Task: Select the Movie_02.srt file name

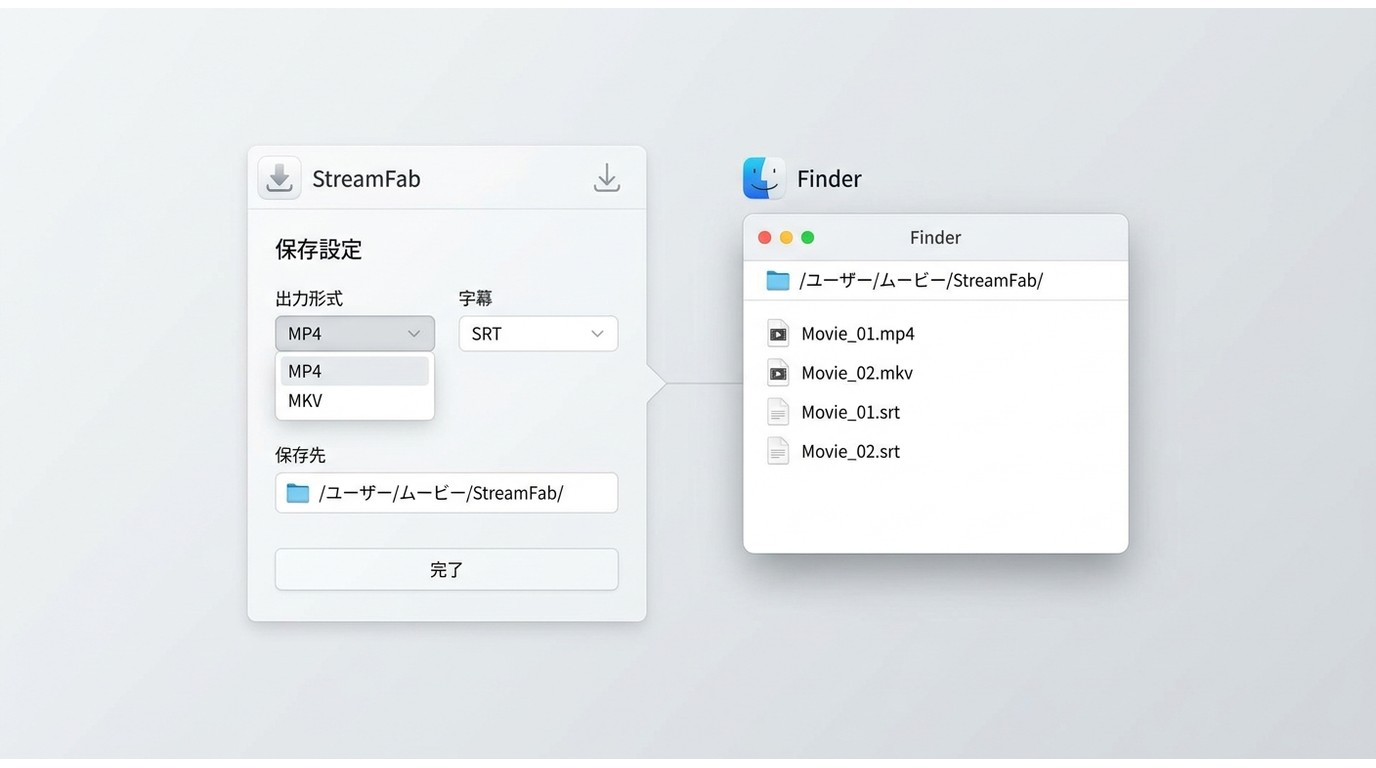Action: click(851, 451)
